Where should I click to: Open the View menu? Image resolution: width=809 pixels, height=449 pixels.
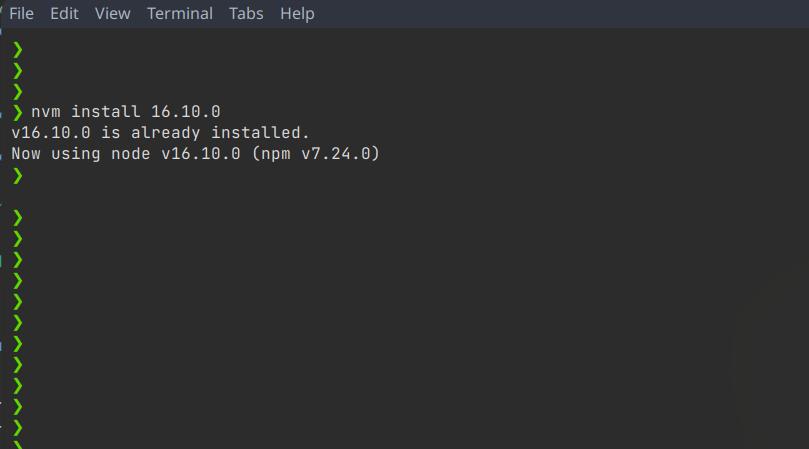tap(113, 13)
